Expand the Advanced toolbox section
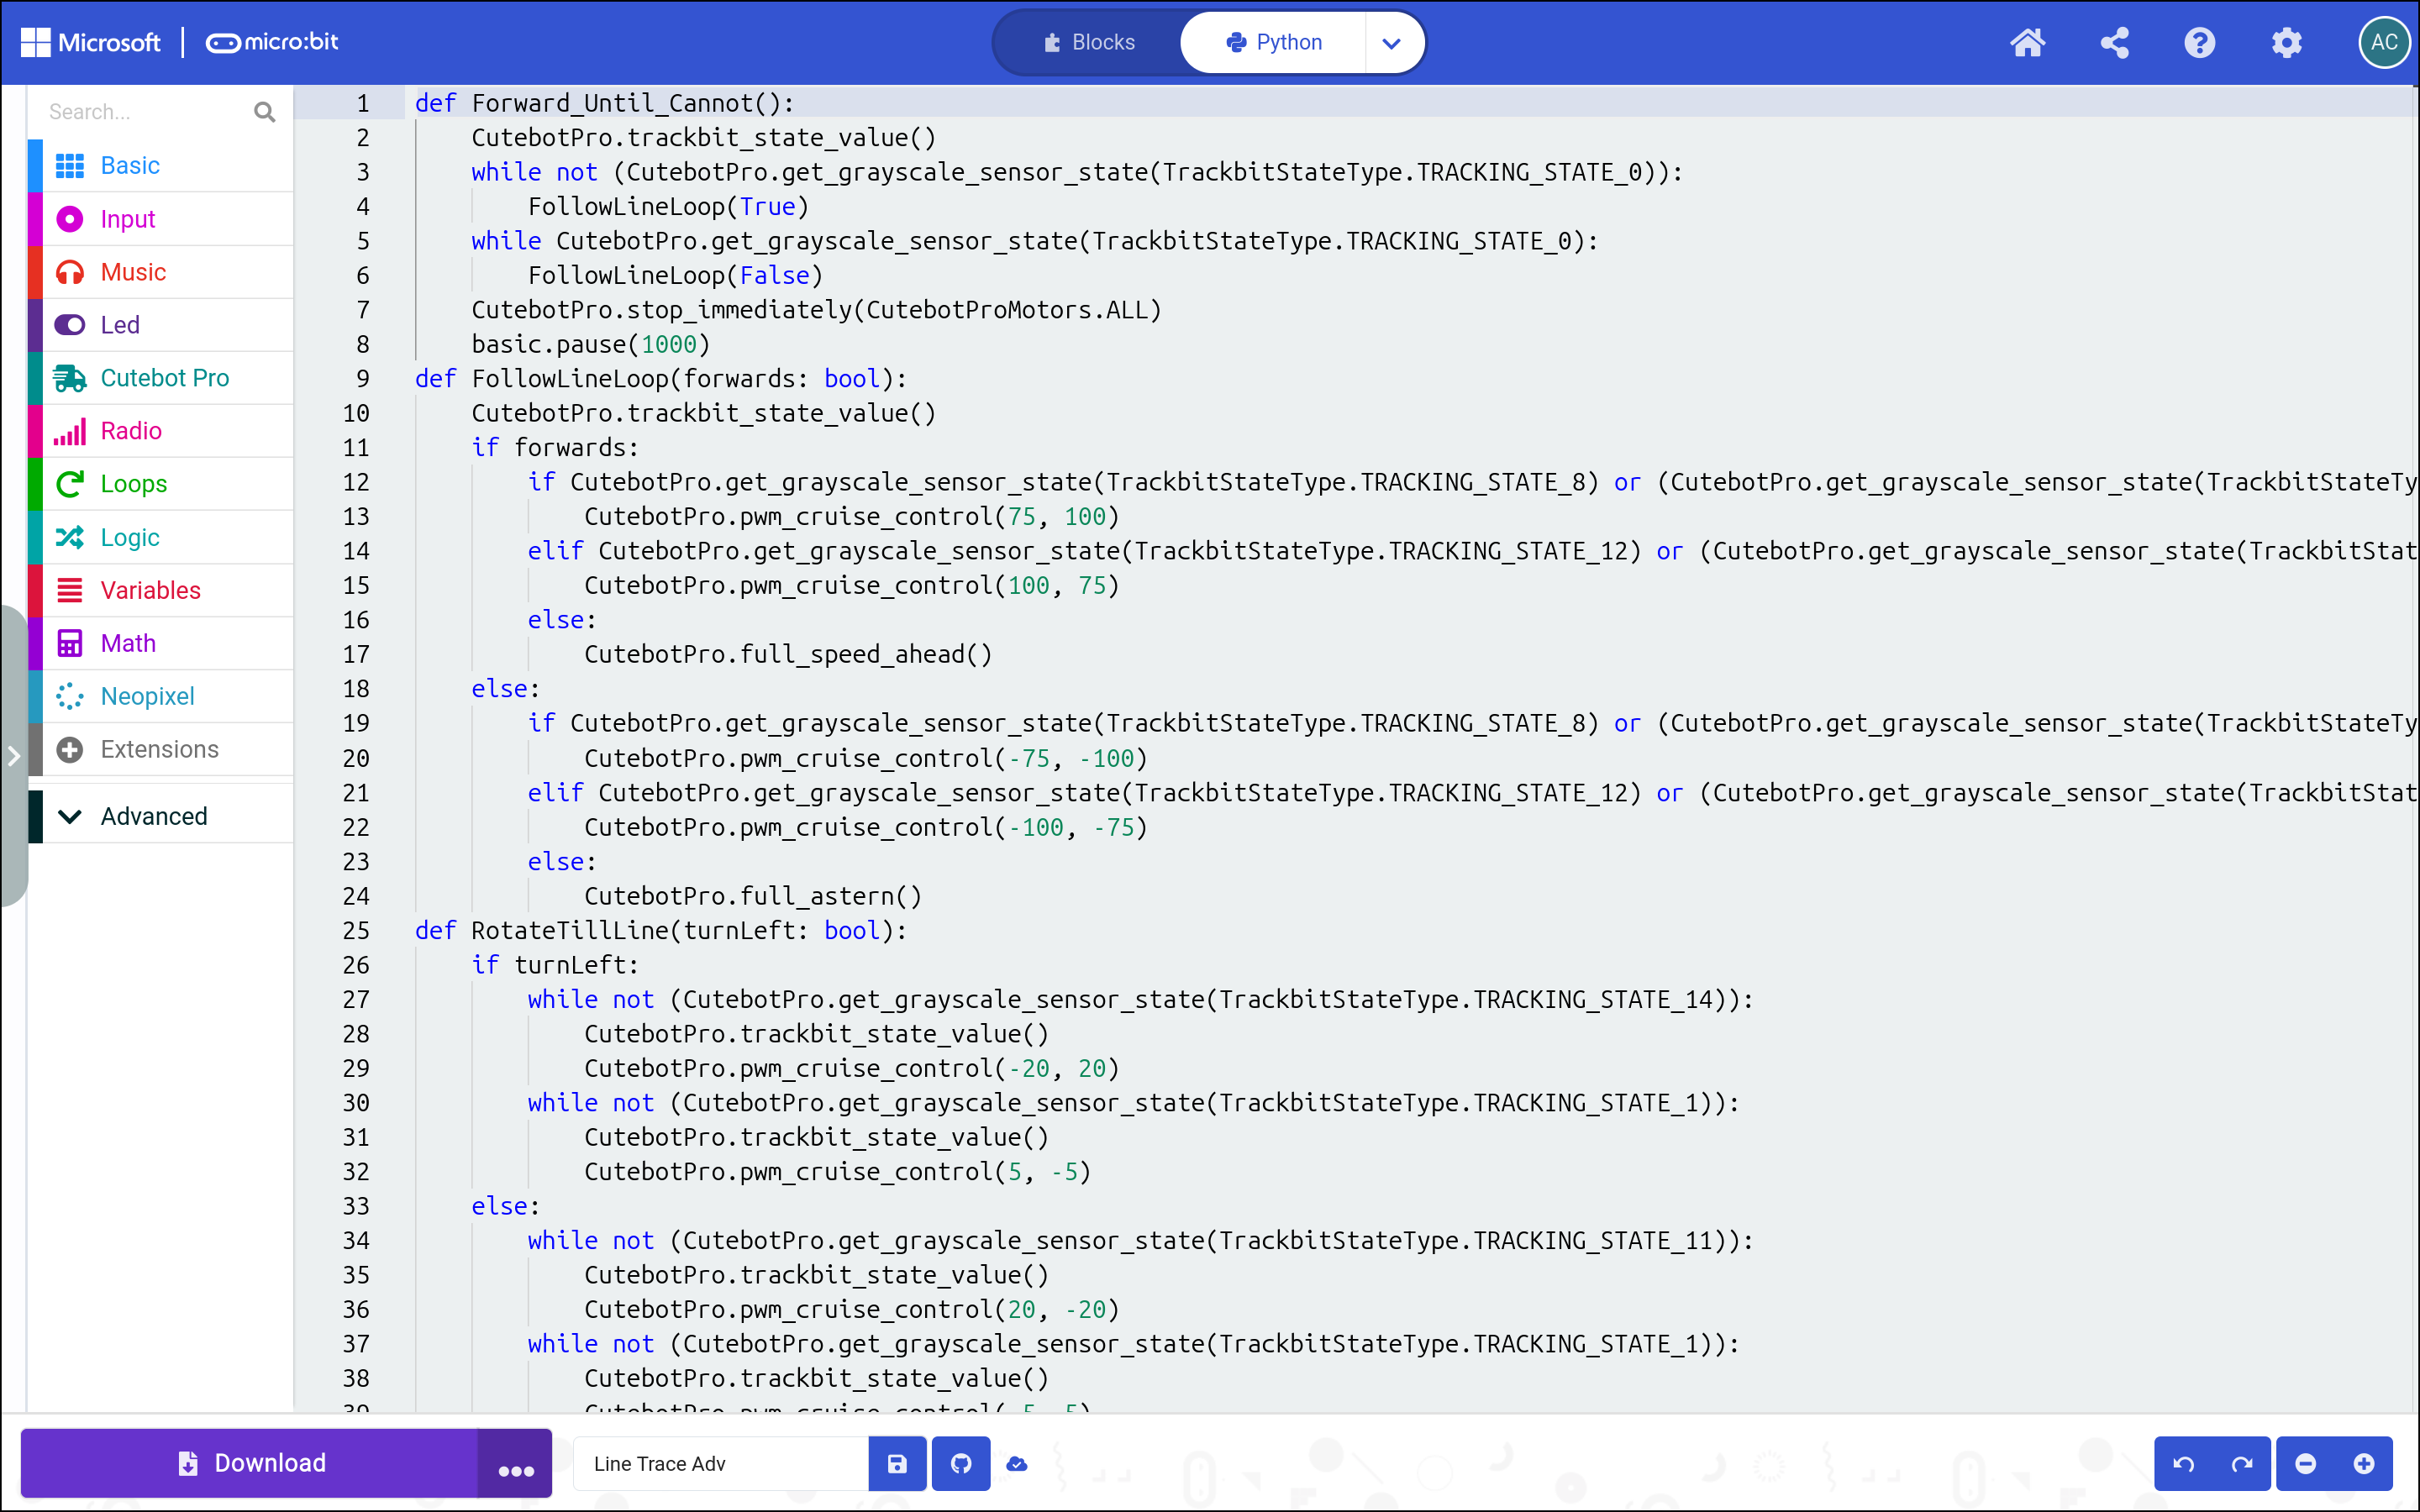The height and width of the screenshot is (1512, 2420). (160, 816)
